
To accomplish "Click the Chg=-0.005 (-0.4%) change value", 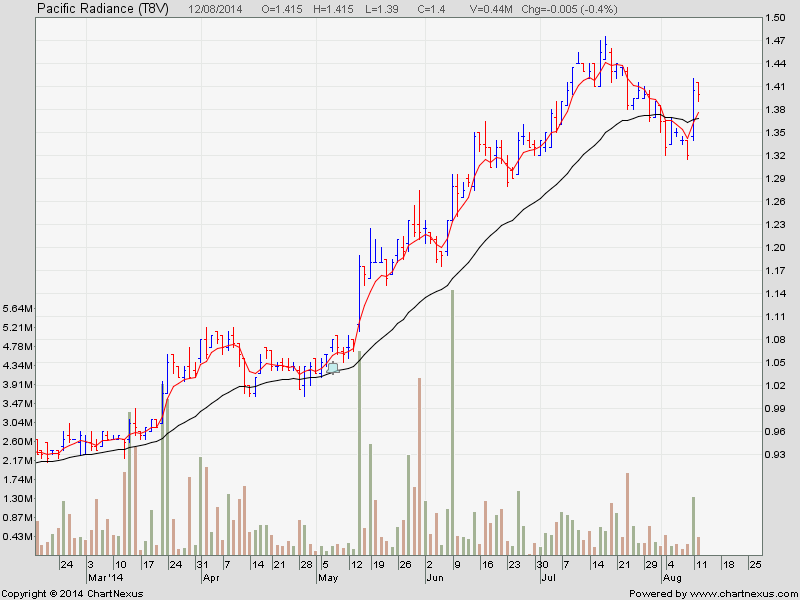I will (569, 9).
